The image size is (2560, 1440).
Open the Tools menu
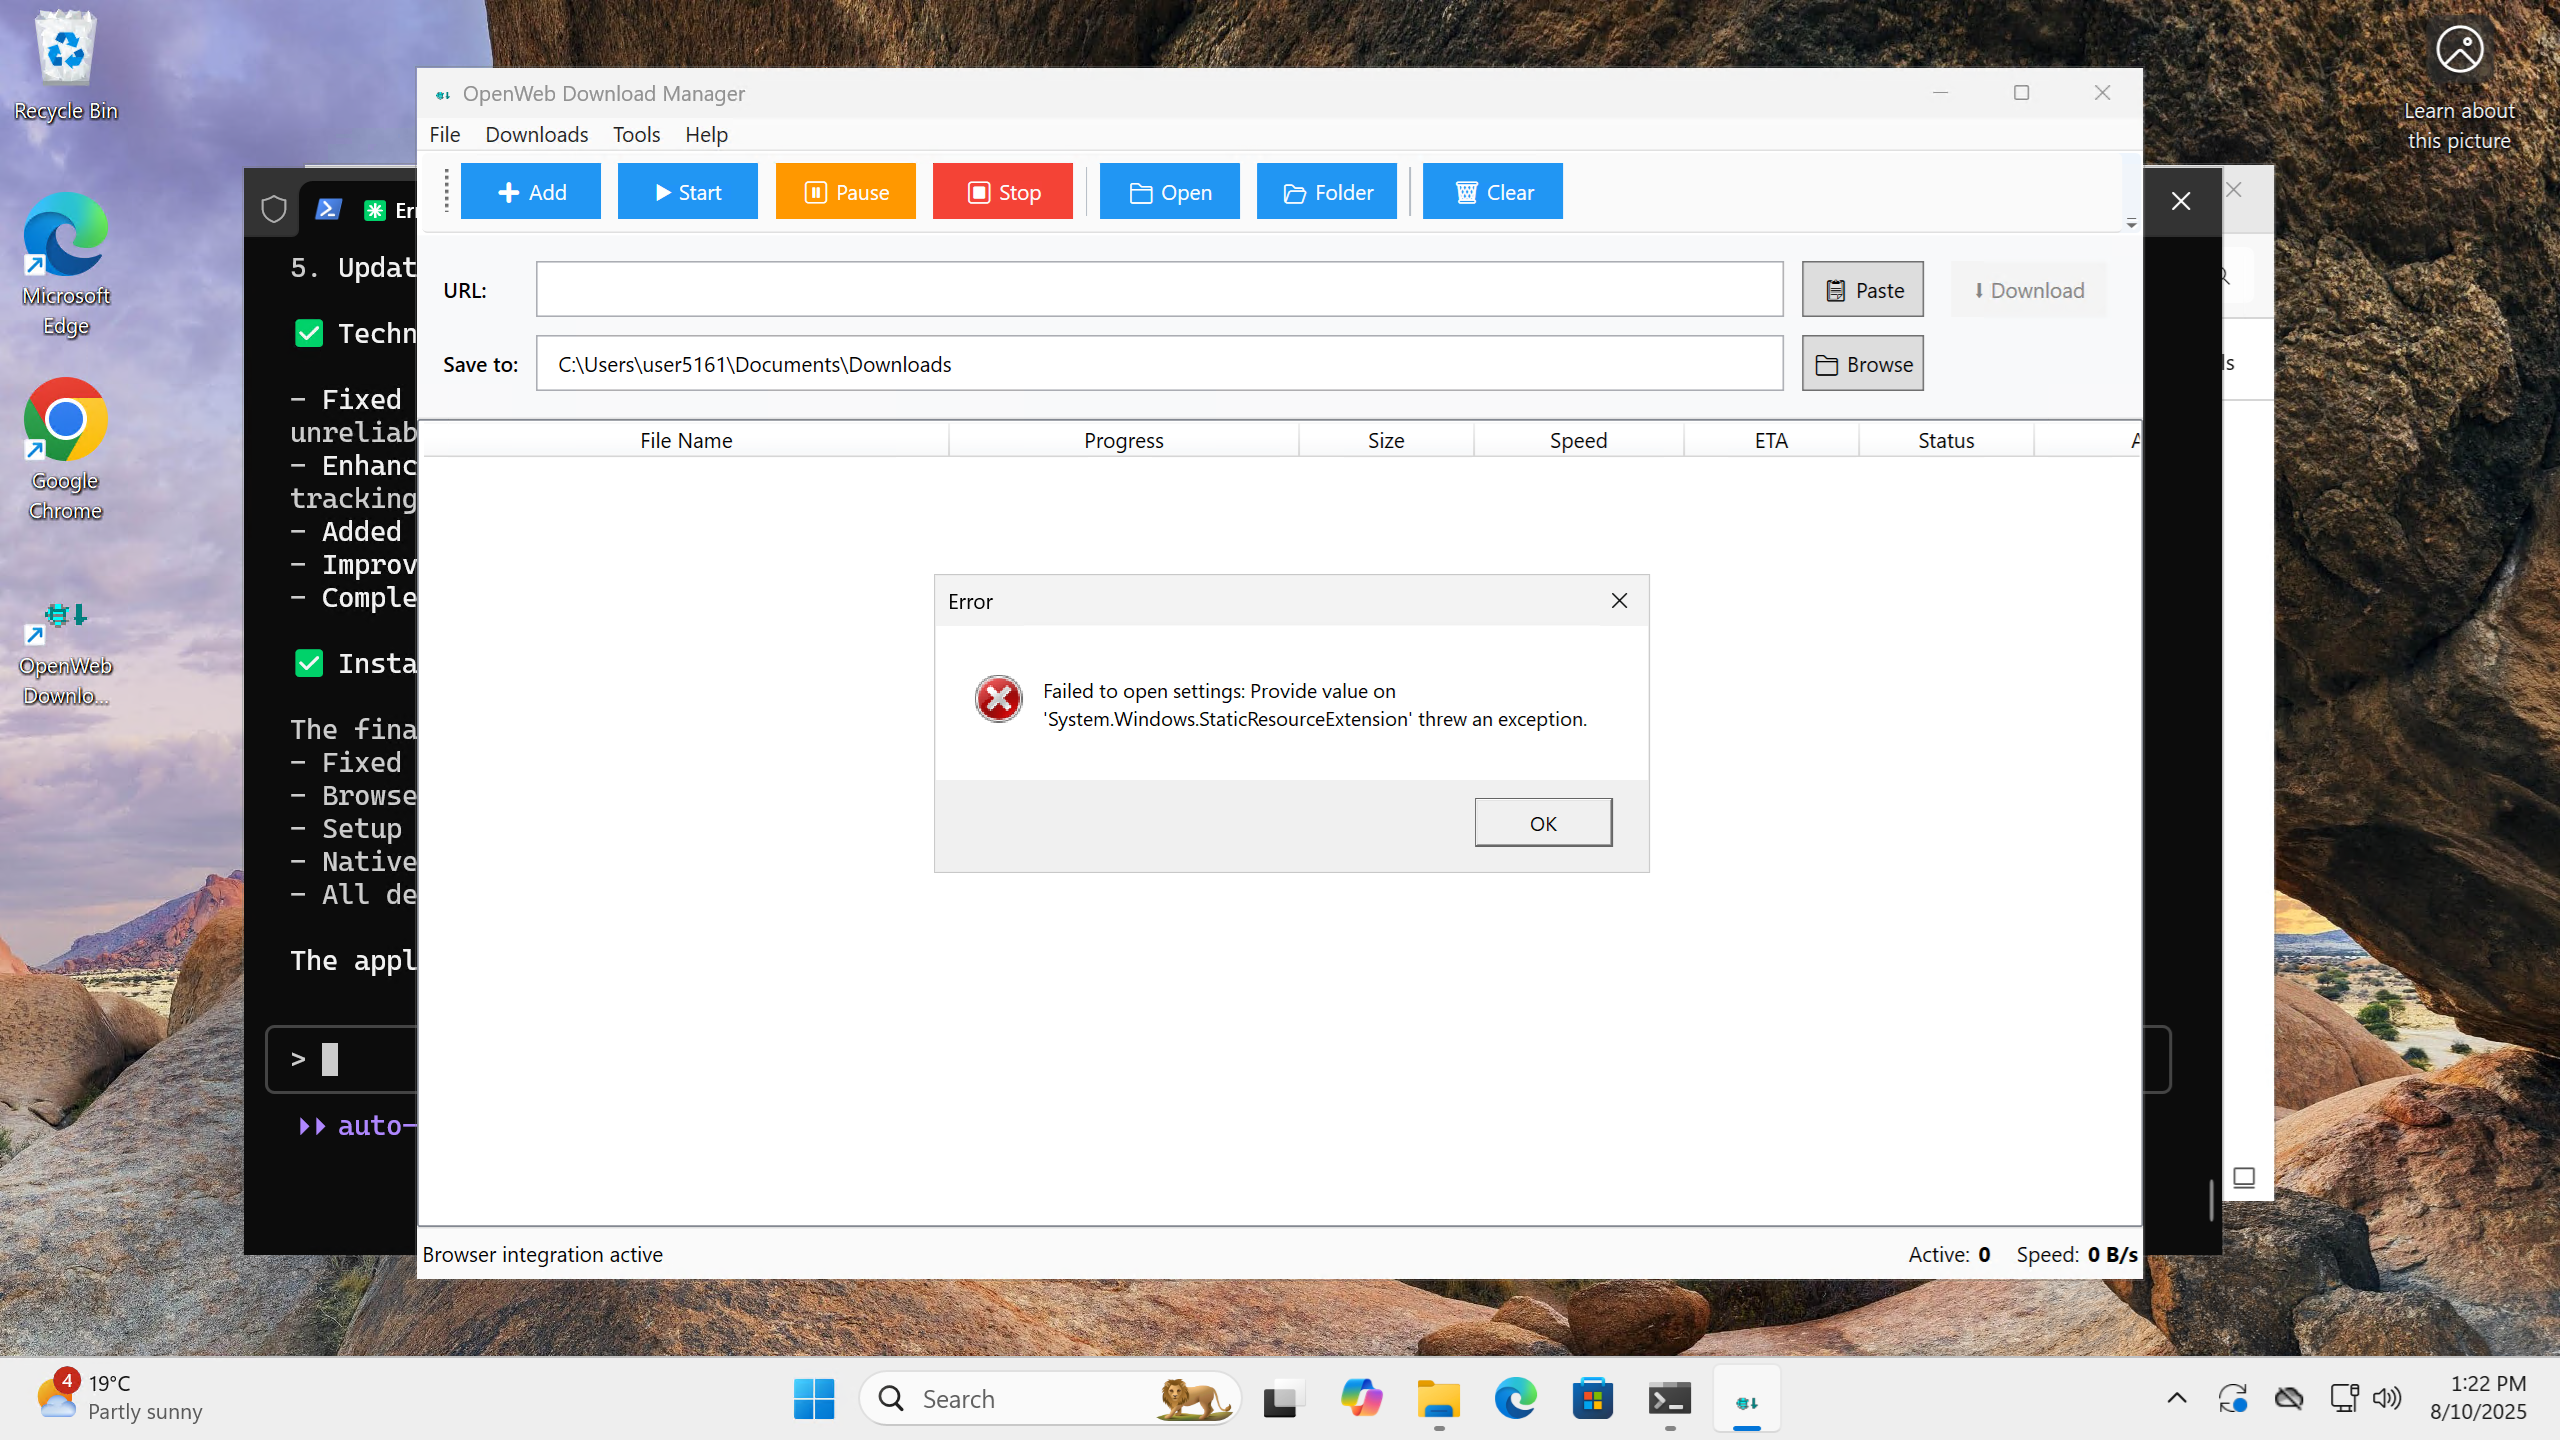coord(636,135)
